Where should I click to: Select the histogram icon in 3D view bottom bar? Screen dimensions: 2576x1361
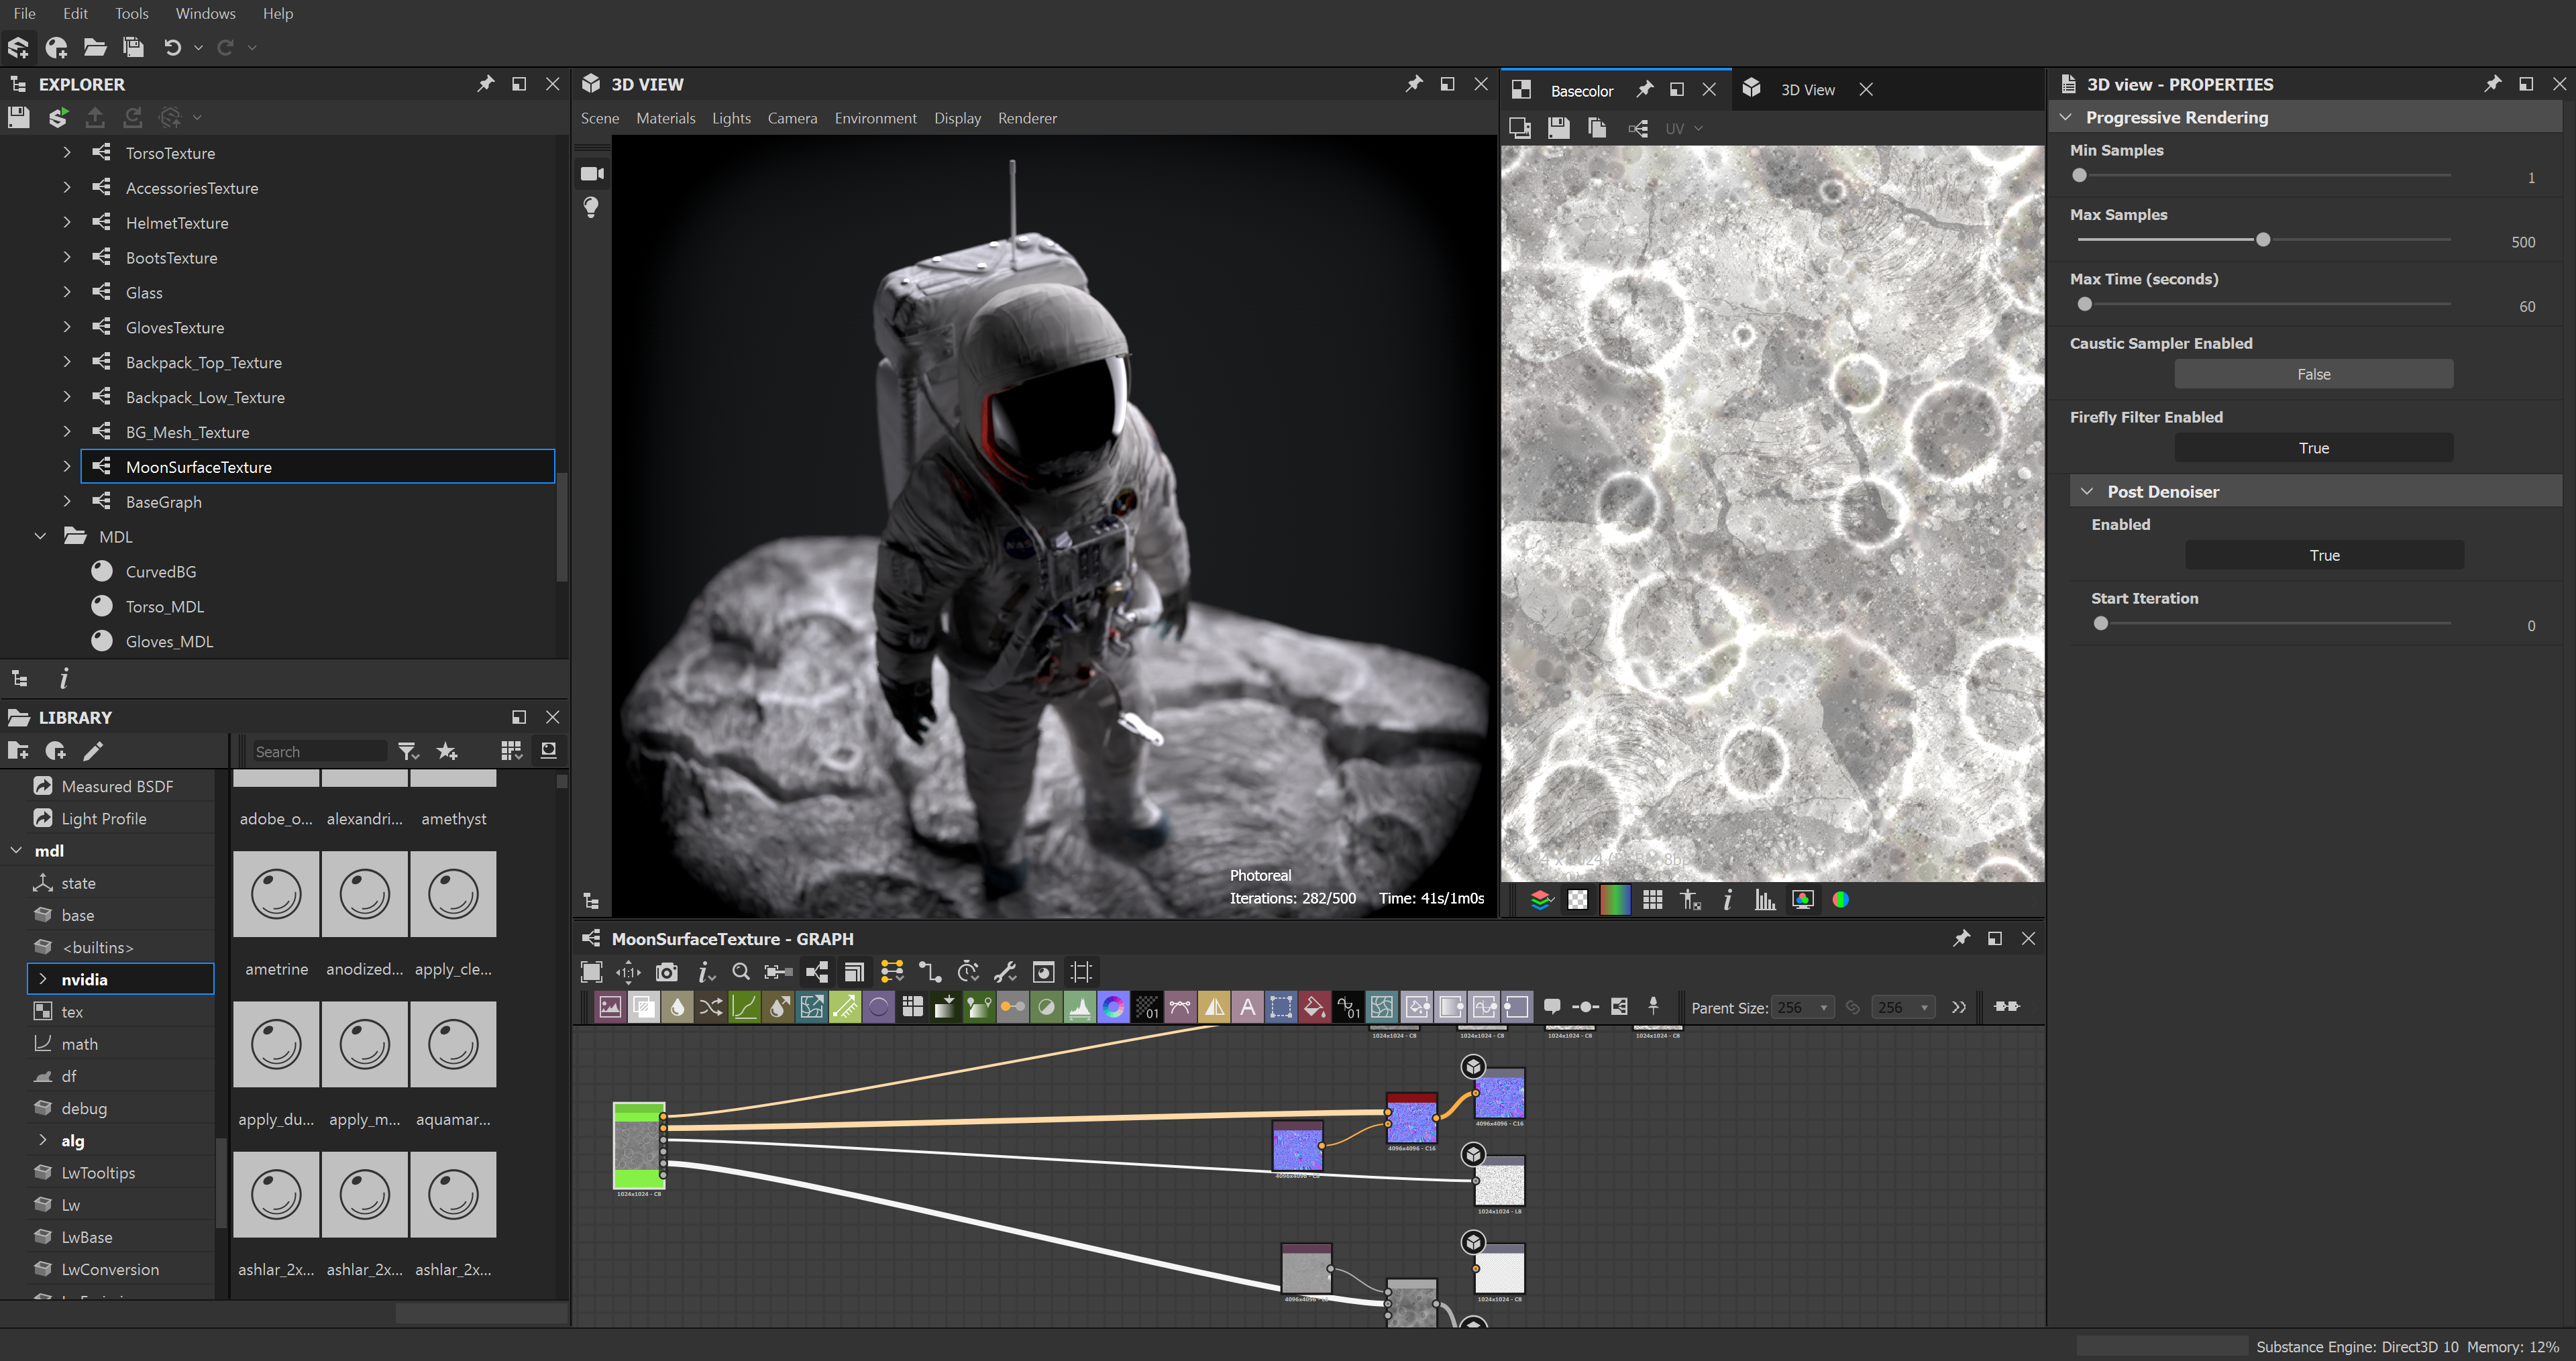click(x=1765, y=900)
